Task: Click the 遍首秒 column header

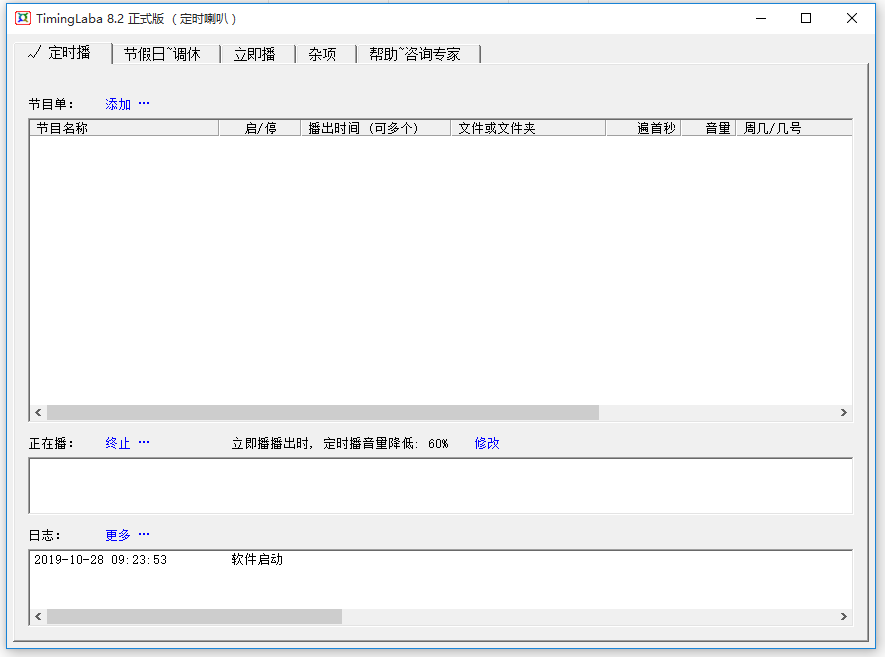Action: coord(644,128)
